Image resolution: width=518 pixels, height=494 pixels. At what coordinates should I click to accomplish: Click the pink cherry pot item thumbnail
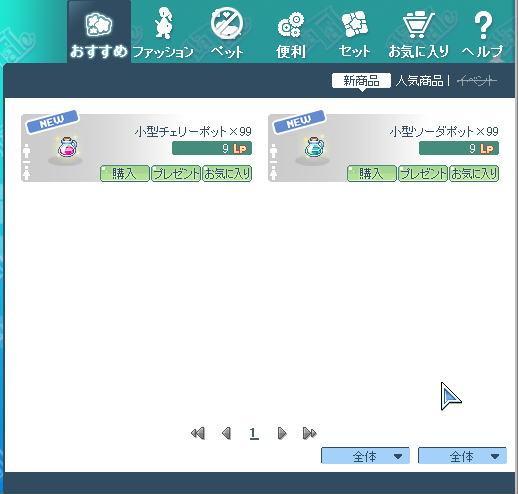click(x=67, y=147)
